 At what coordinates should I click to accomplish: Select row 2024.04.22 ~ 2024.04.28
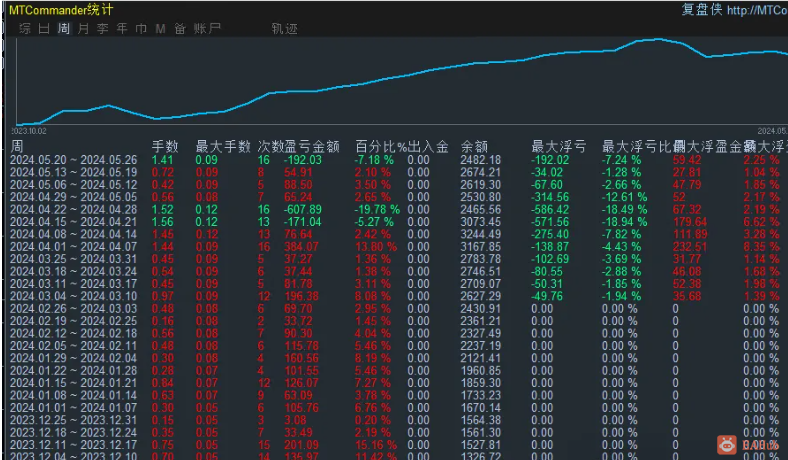(x=395, y=210)
